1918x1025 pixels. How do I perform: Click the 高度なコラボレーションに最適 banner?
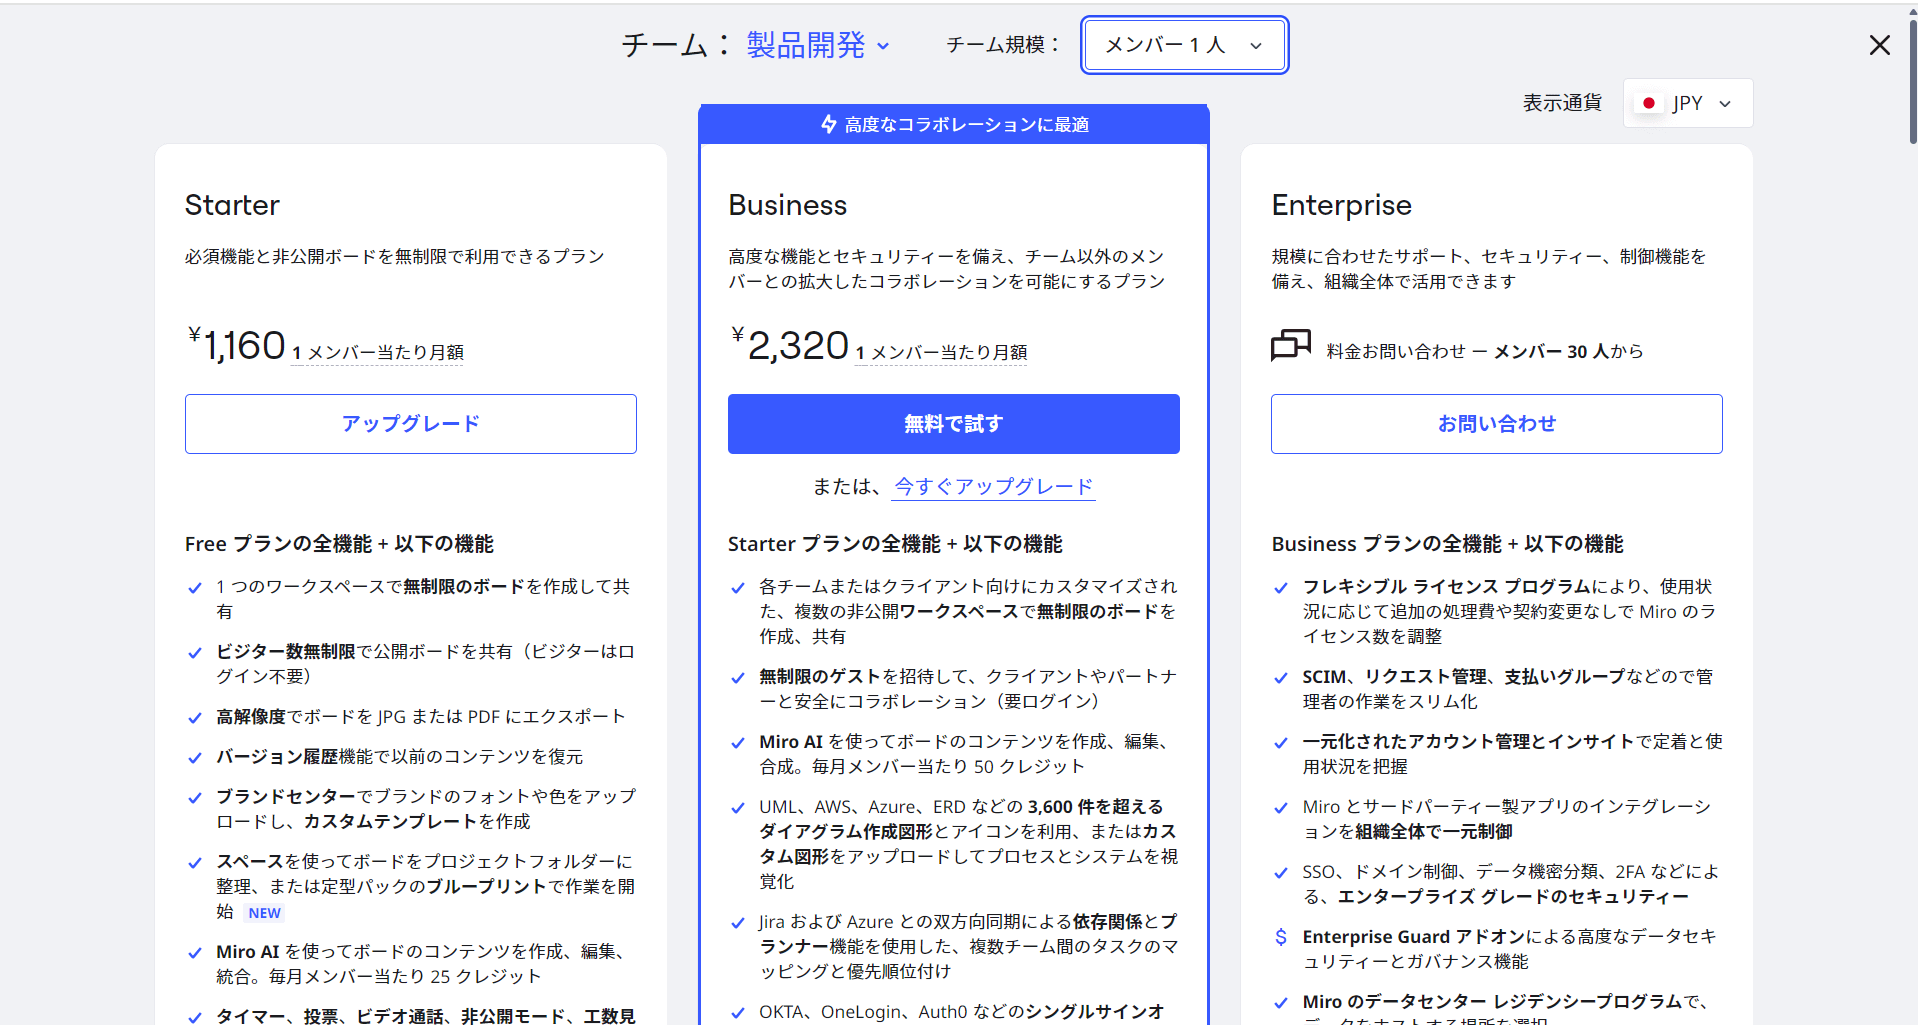[954, 124]
